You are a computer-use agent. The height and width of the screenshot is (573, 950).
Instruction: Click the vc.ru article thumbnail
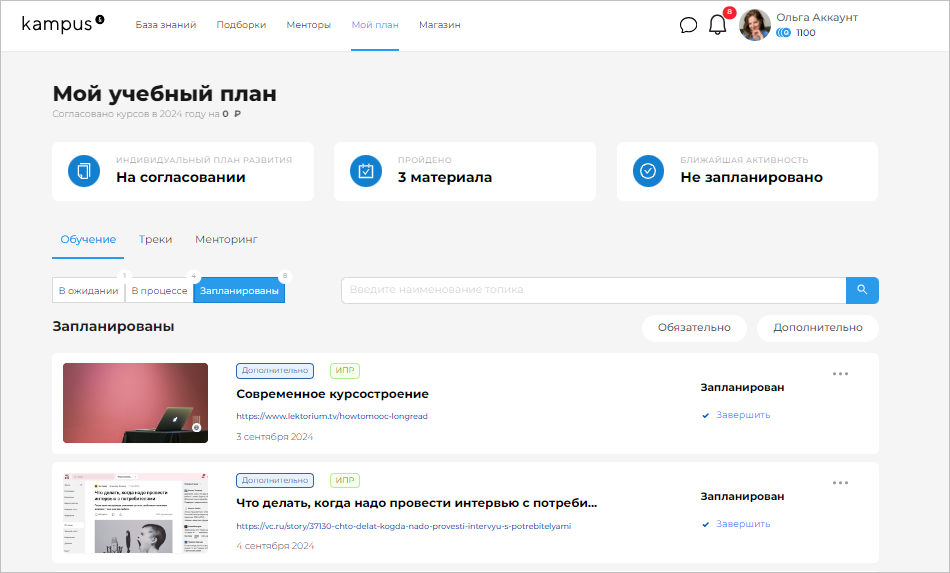click(135, 512)
